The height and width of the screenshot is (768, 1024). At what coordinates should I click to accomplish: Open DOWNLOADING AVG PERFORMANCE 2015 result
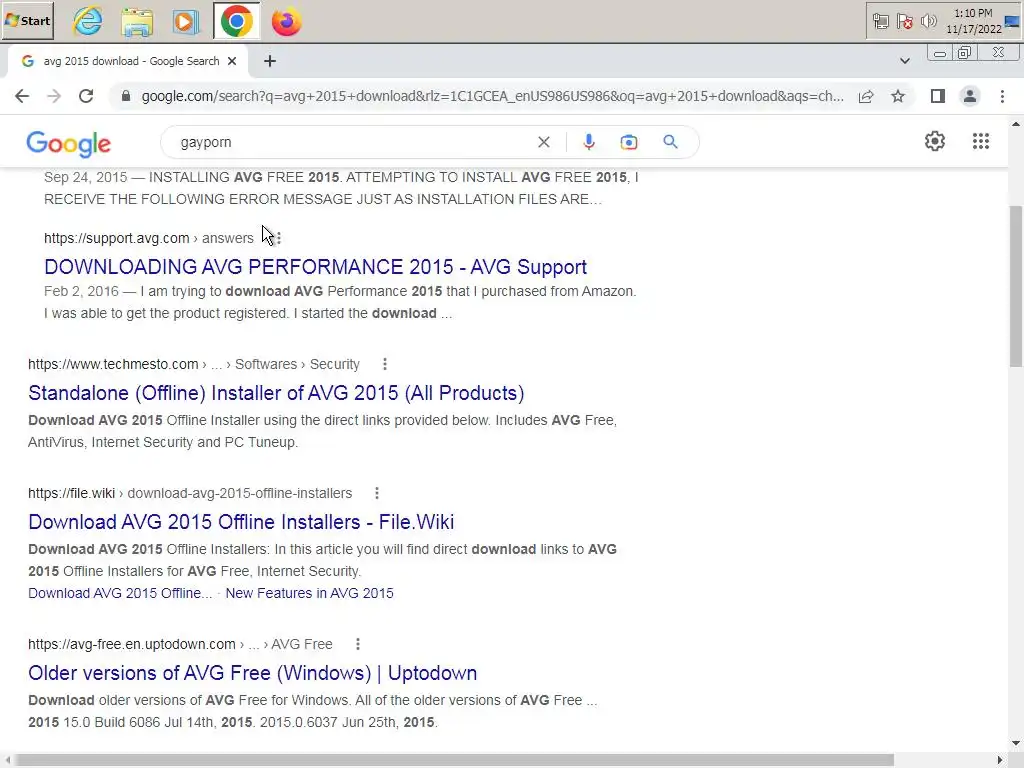tap(315, 266)
